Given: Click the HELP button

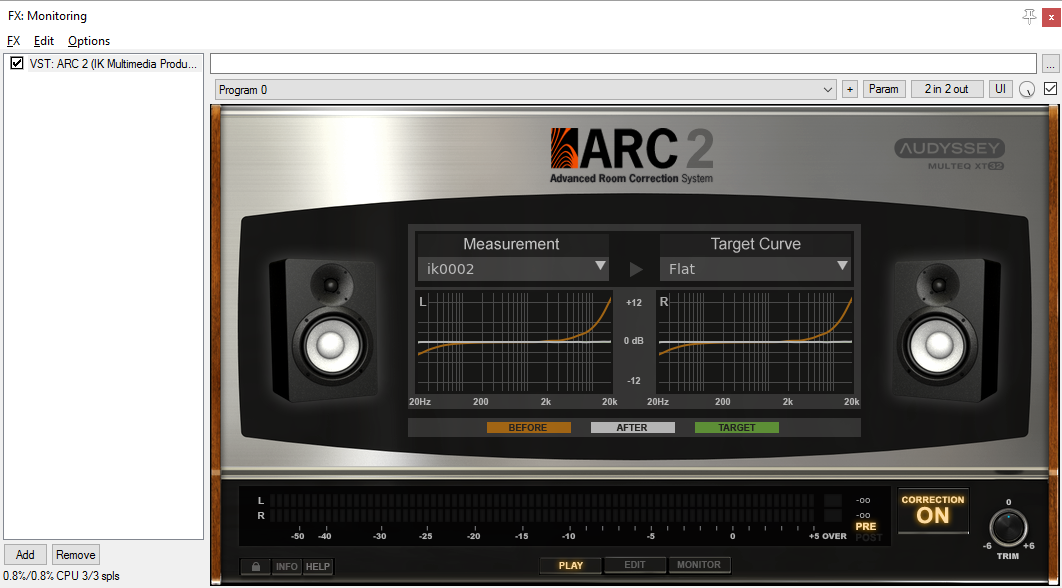Looking at the screenshot, I should (318, 566).
